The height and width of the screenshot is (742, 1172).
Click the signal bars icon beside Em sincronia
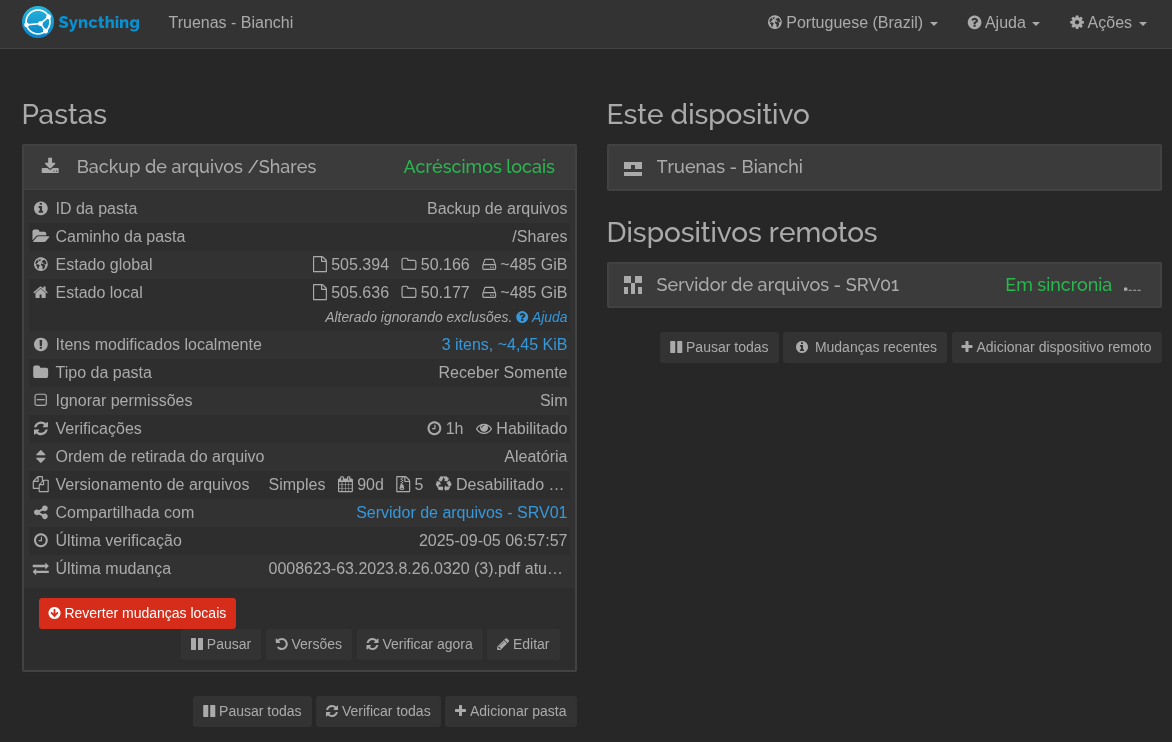click(x=1132, y=286)
